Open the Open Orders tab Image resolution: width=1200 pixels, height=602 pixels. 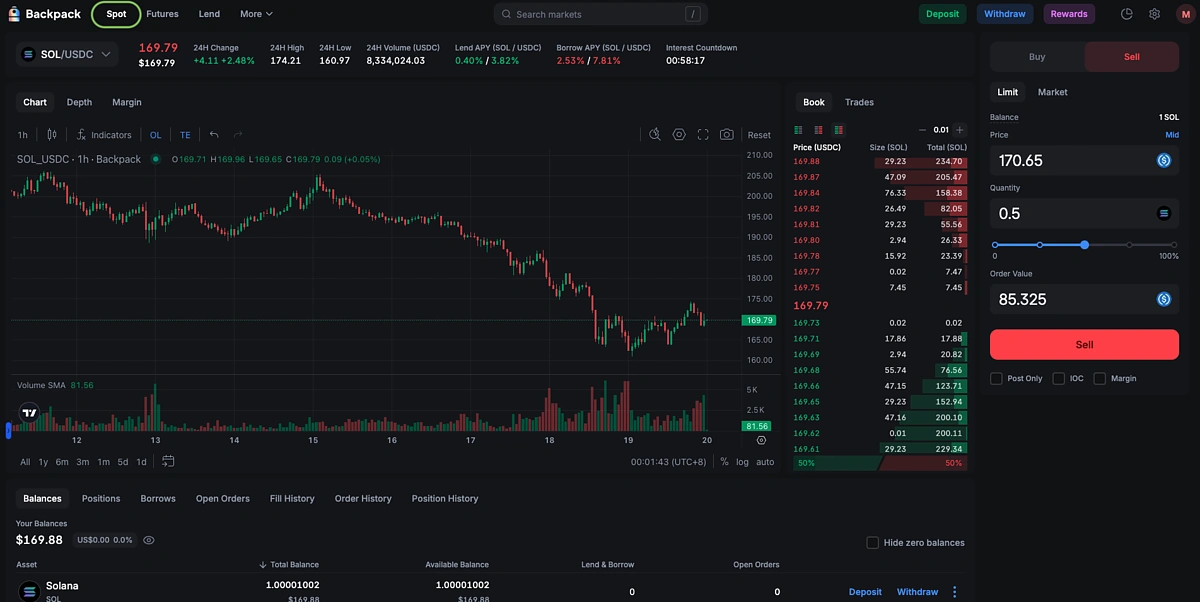point(223,498)
